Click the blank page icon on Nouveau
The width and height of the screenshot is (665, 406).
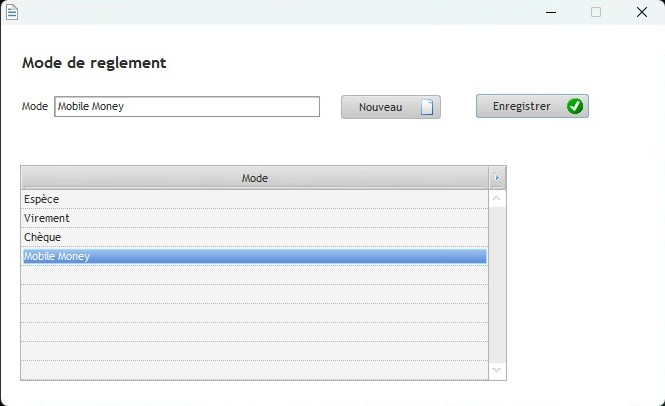[x=427, y=107]
